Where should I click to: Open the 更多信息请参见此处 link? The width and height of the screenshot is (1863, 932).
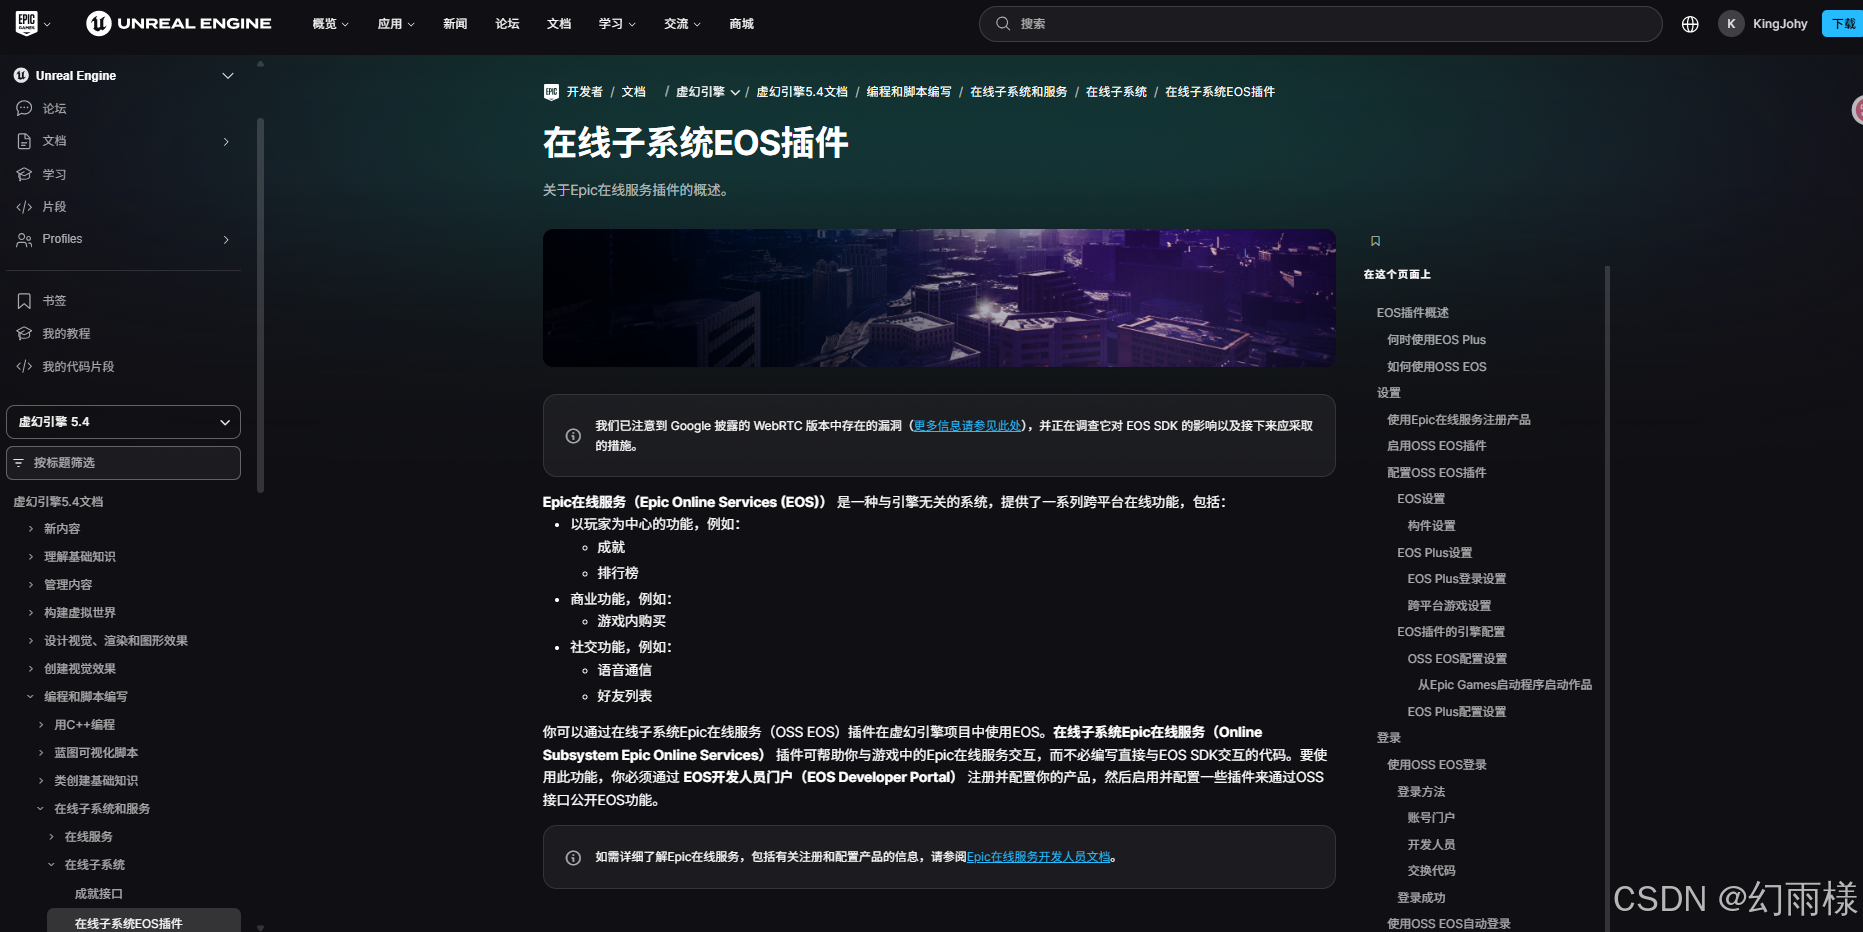(968, 426)
